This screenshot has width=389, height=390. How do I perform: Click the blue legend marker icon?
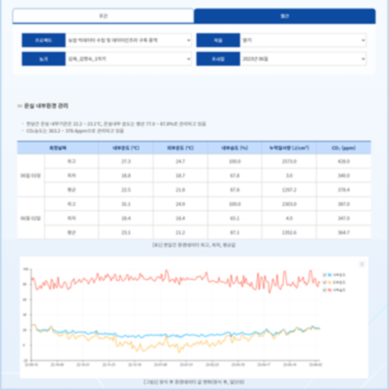(330, 275)
